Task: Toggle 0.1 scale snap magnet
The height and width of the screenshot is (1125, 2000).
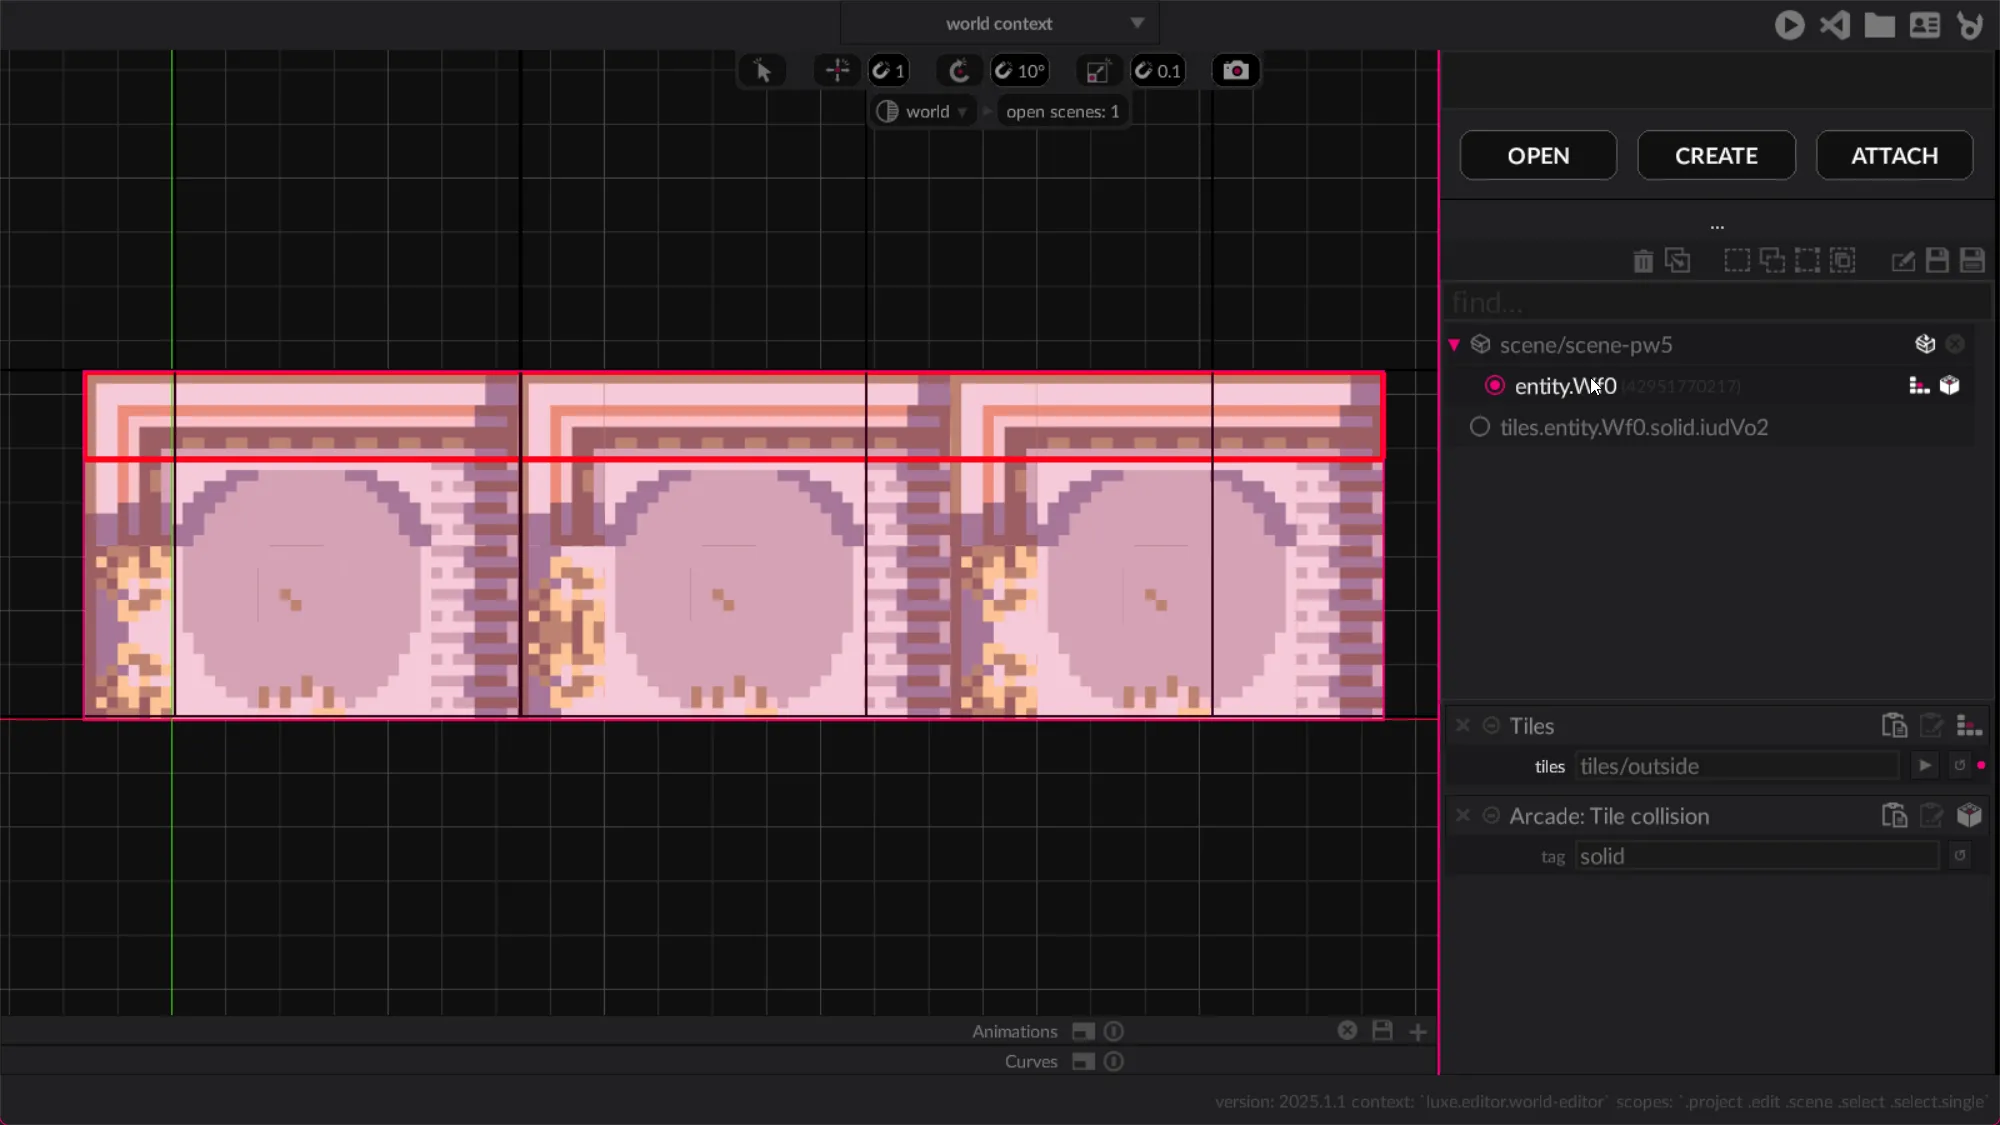Action: point(1158,70)
